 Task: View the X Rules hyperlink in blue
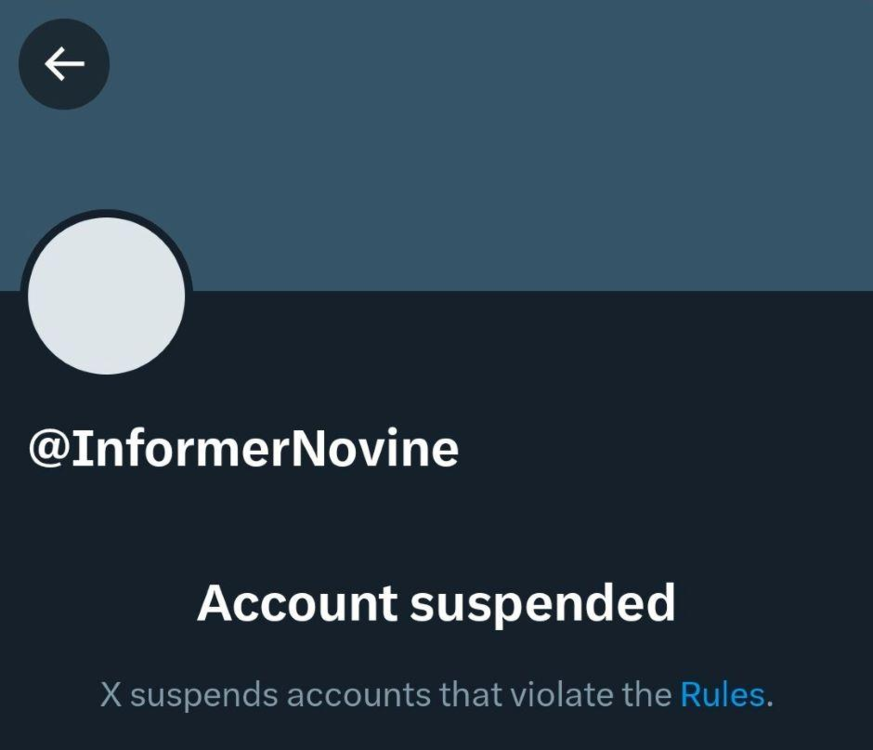point(722,694)
